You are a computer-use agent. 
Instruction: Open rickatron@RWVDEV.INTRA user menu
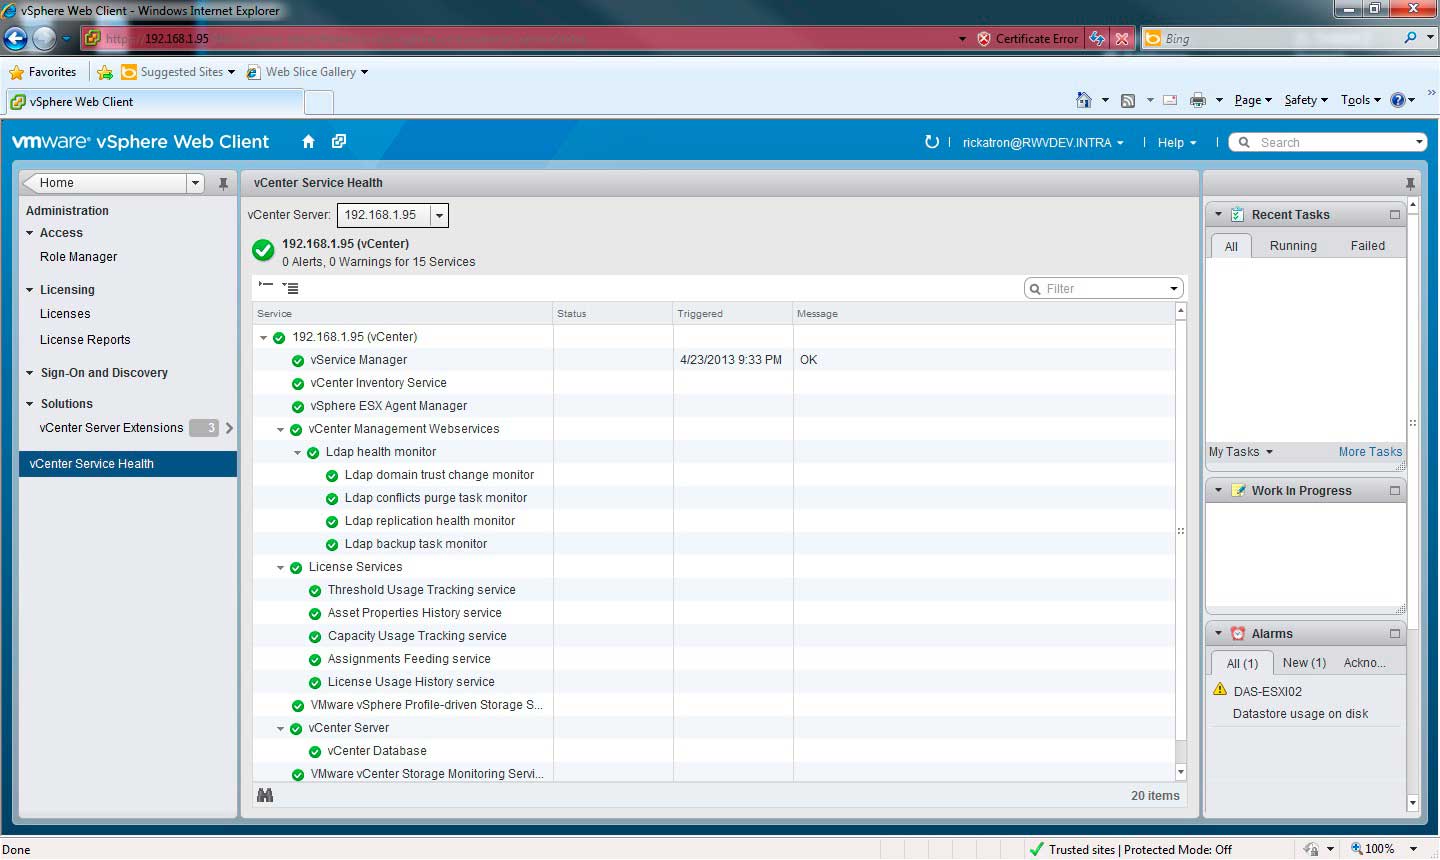pos(1043,143)
